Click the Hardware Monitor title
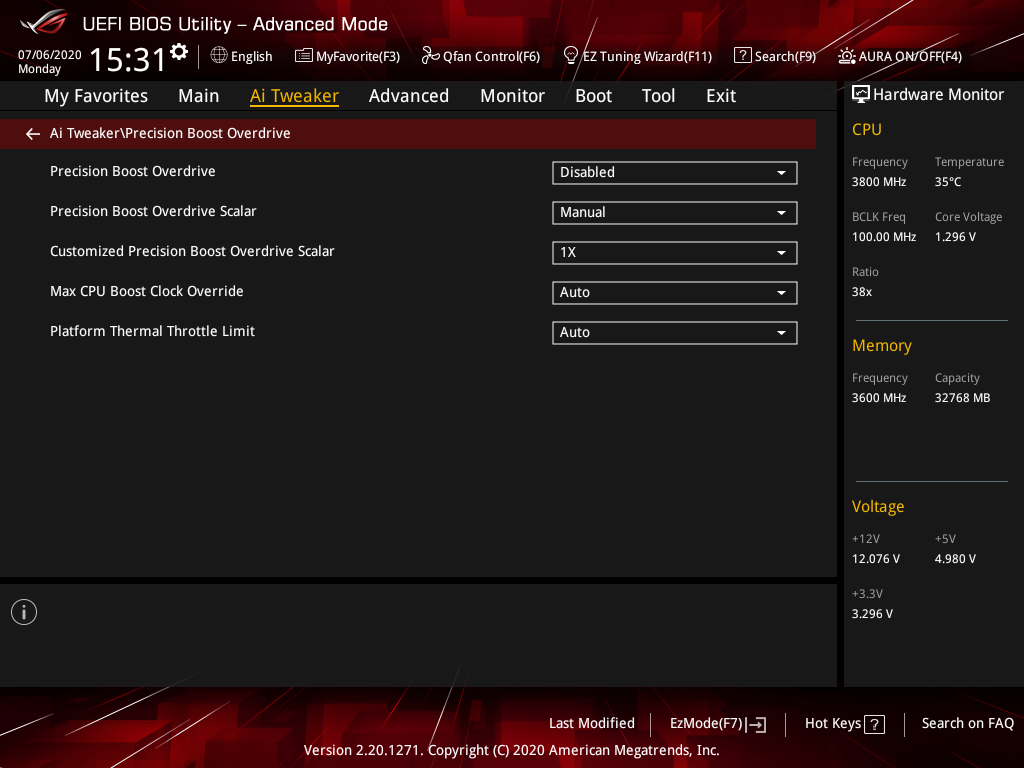The image size is (1024, 768). [x=938, y=95]
